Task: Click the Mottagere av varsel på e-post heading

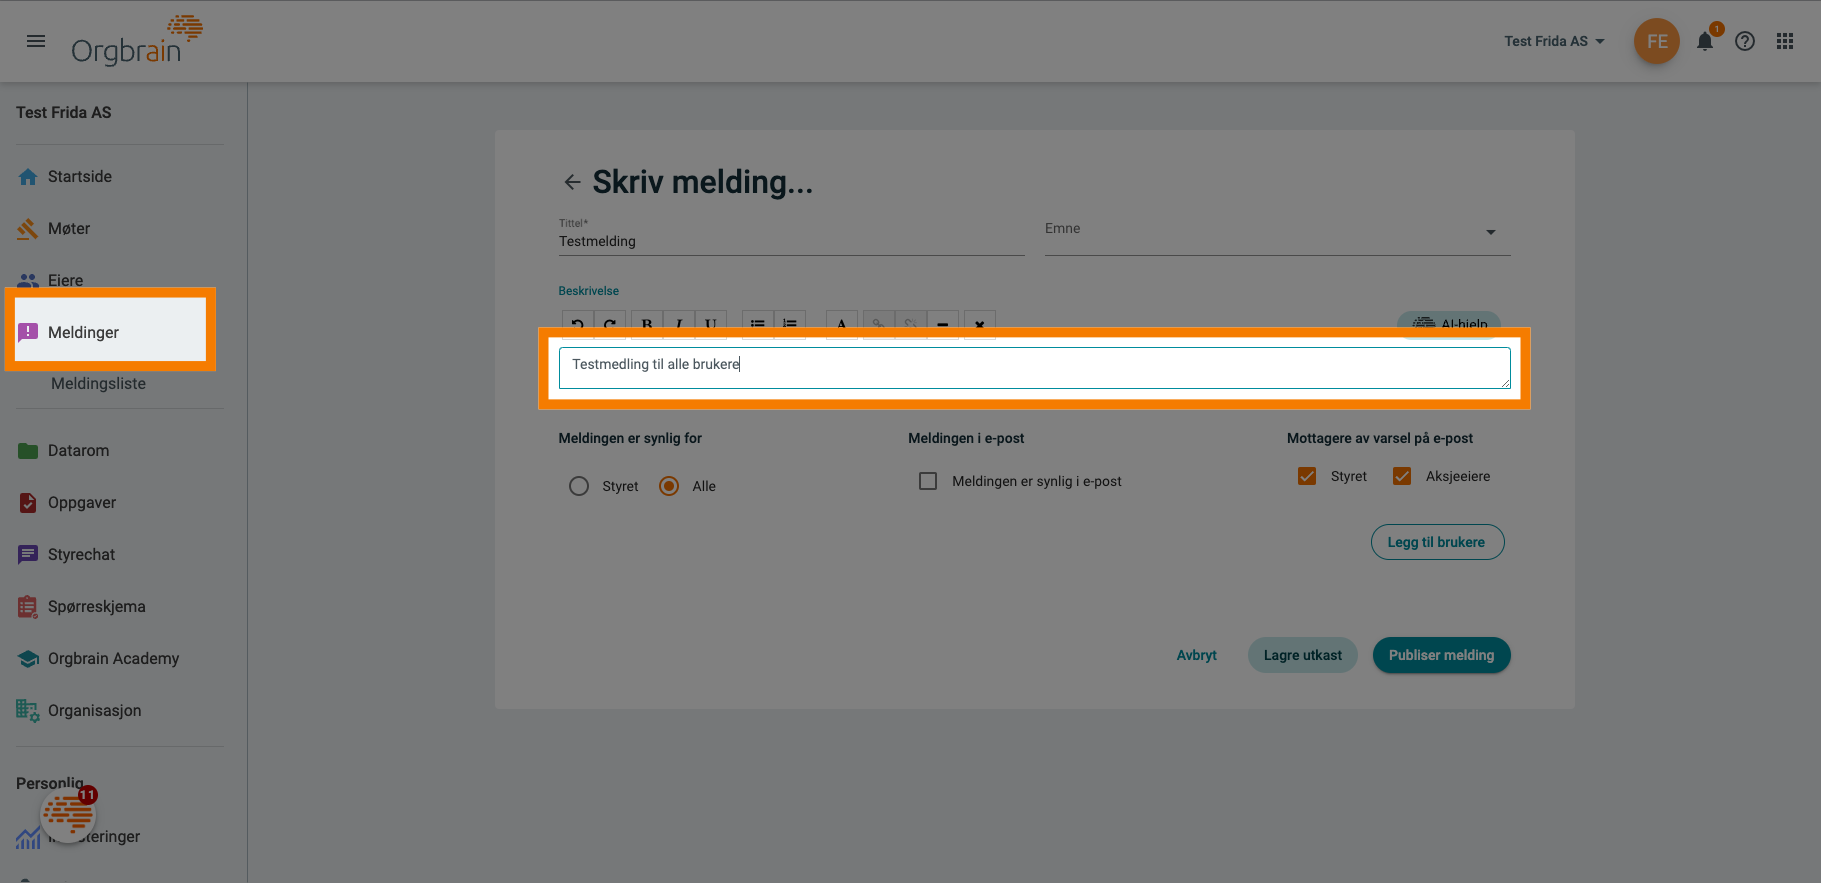Action: (1379, 438)
